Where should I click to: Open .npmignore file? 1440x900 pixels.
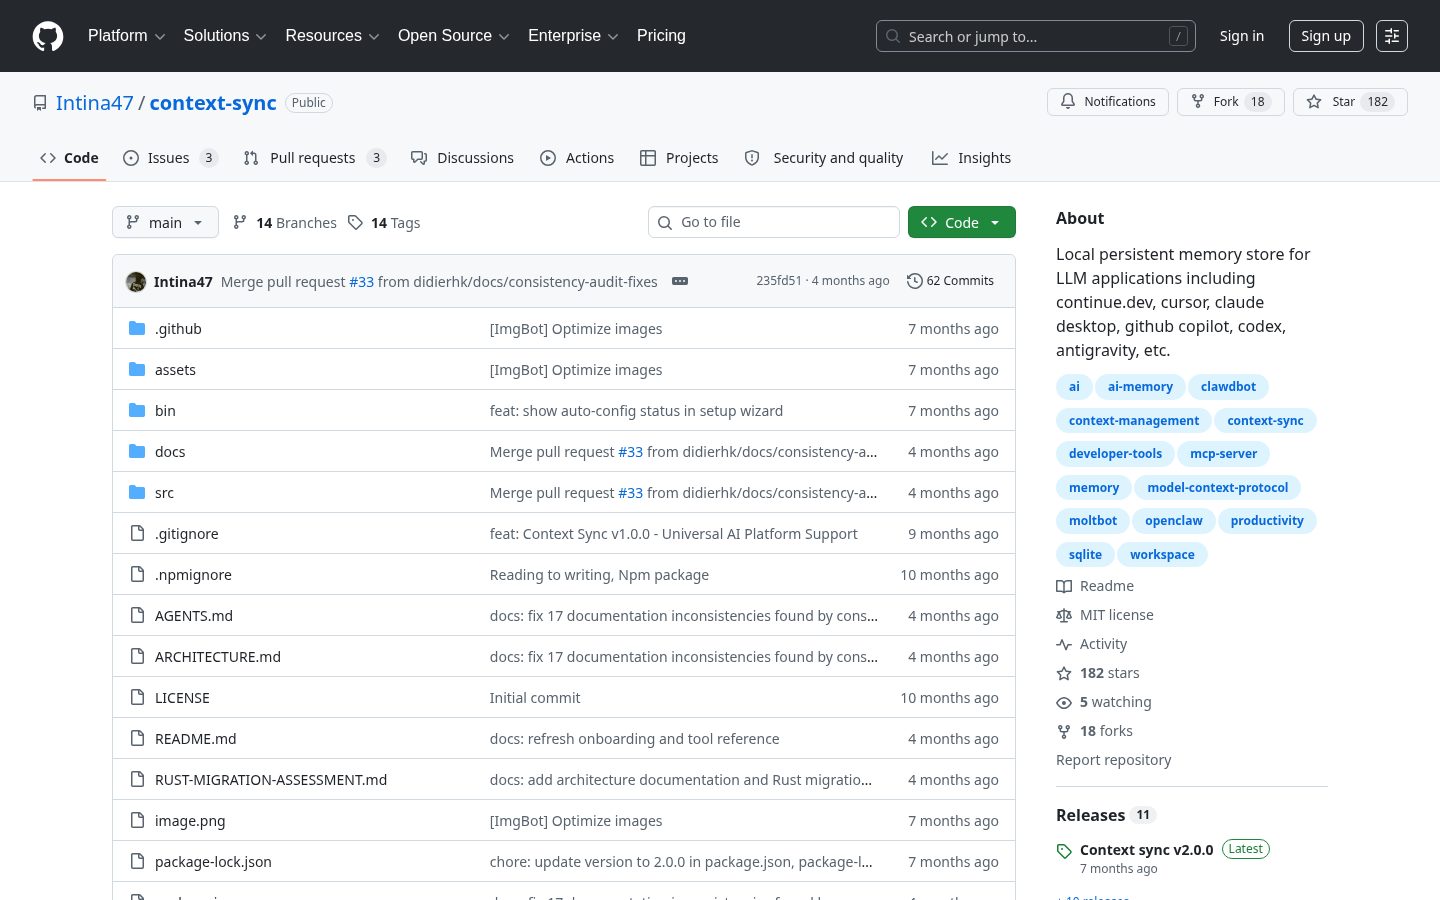(x=193, y=575)
